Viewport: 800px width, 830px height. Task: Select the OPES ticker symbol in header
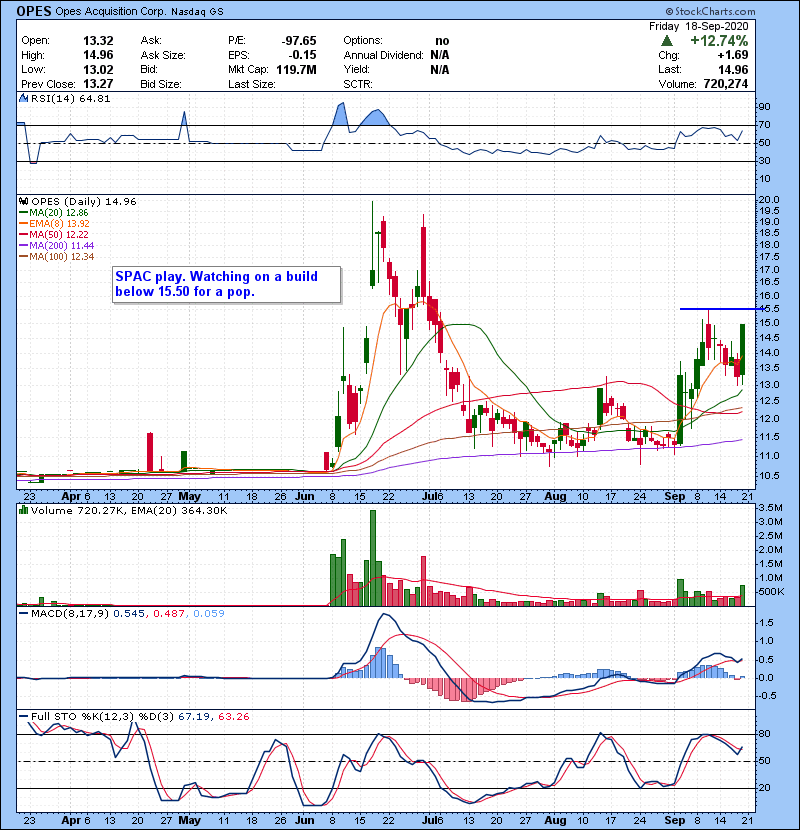point(34,11)
